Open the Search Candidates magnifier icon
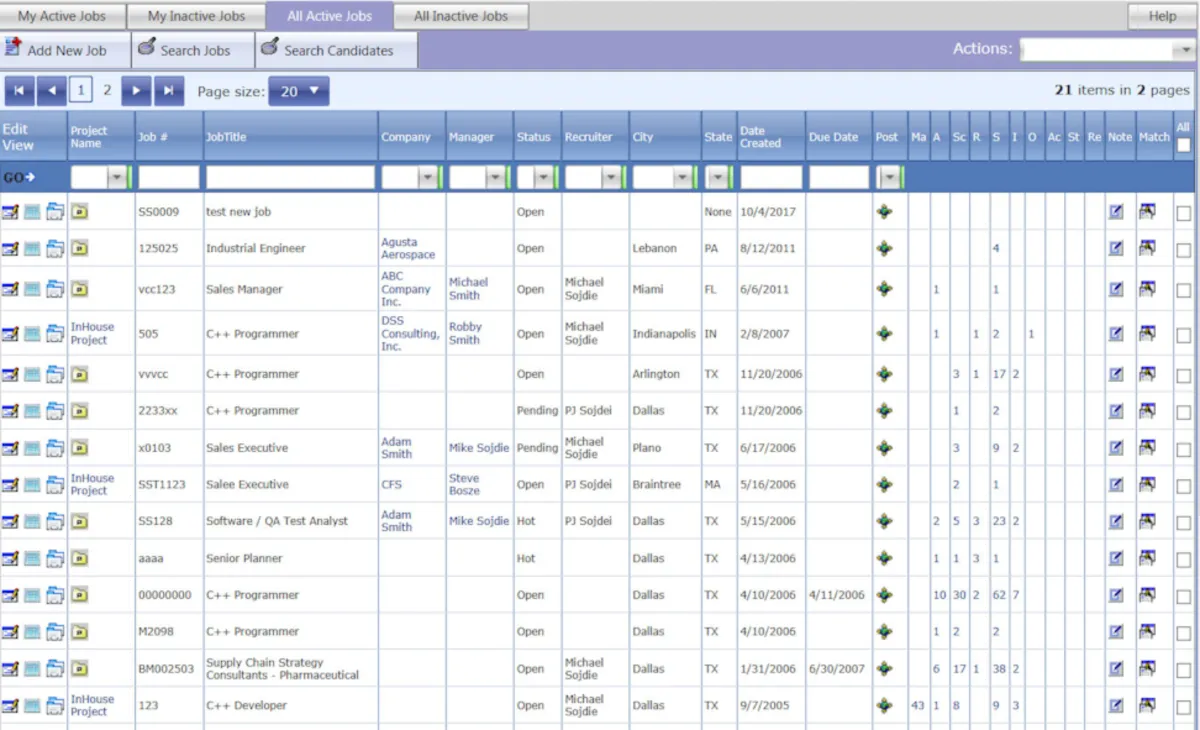This screenshot has height=730, width=1200. point(270,49)
